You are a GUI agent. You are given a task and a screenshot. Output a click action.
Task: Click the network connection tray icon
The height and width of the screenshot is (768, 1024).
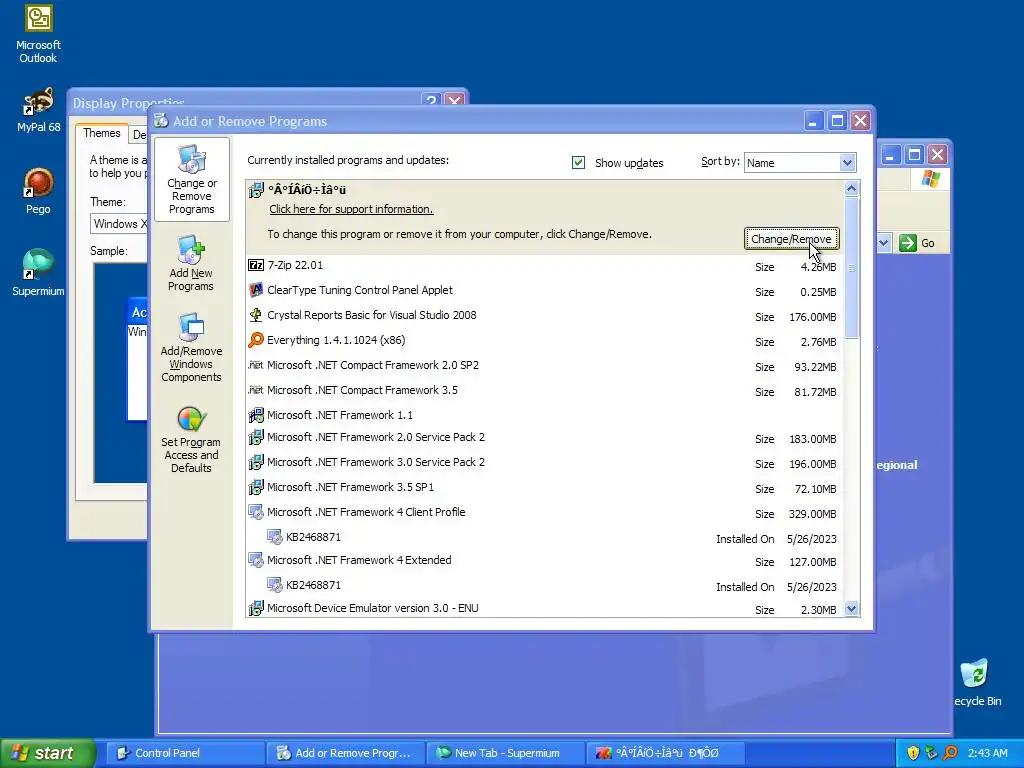(x=931, y=753)
